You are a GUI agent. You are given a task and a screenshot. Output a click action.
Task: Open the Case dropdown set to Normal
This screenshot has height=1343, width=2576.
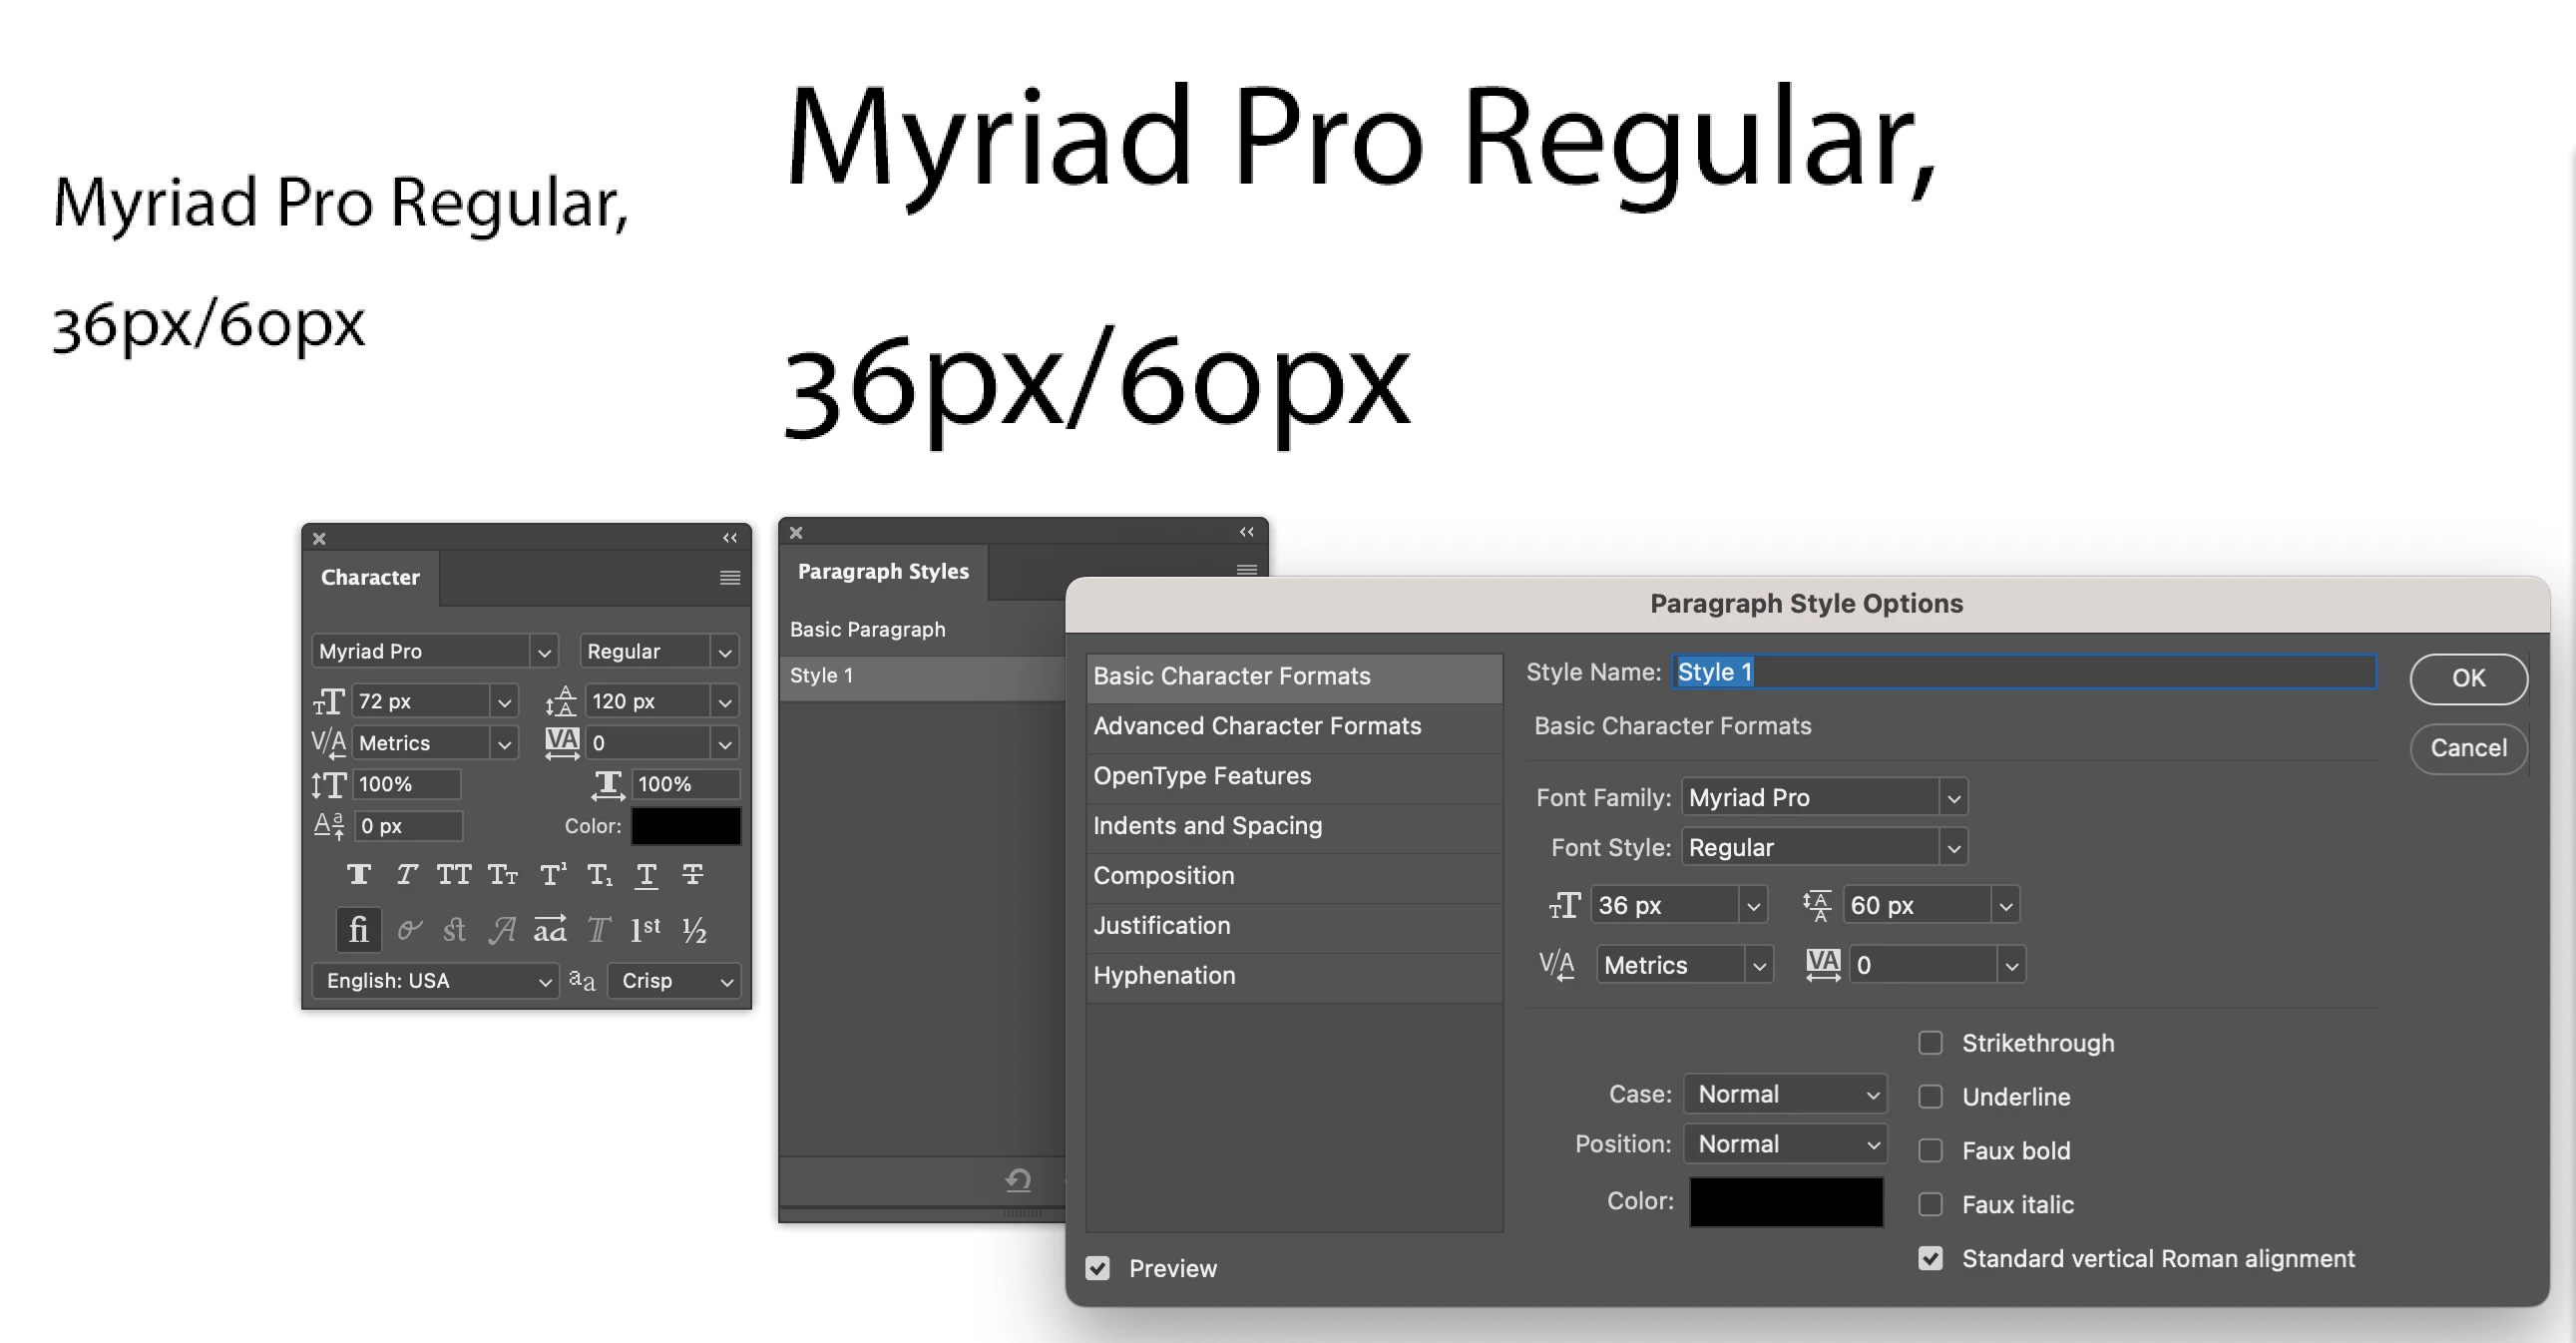coord(1785,1094)
